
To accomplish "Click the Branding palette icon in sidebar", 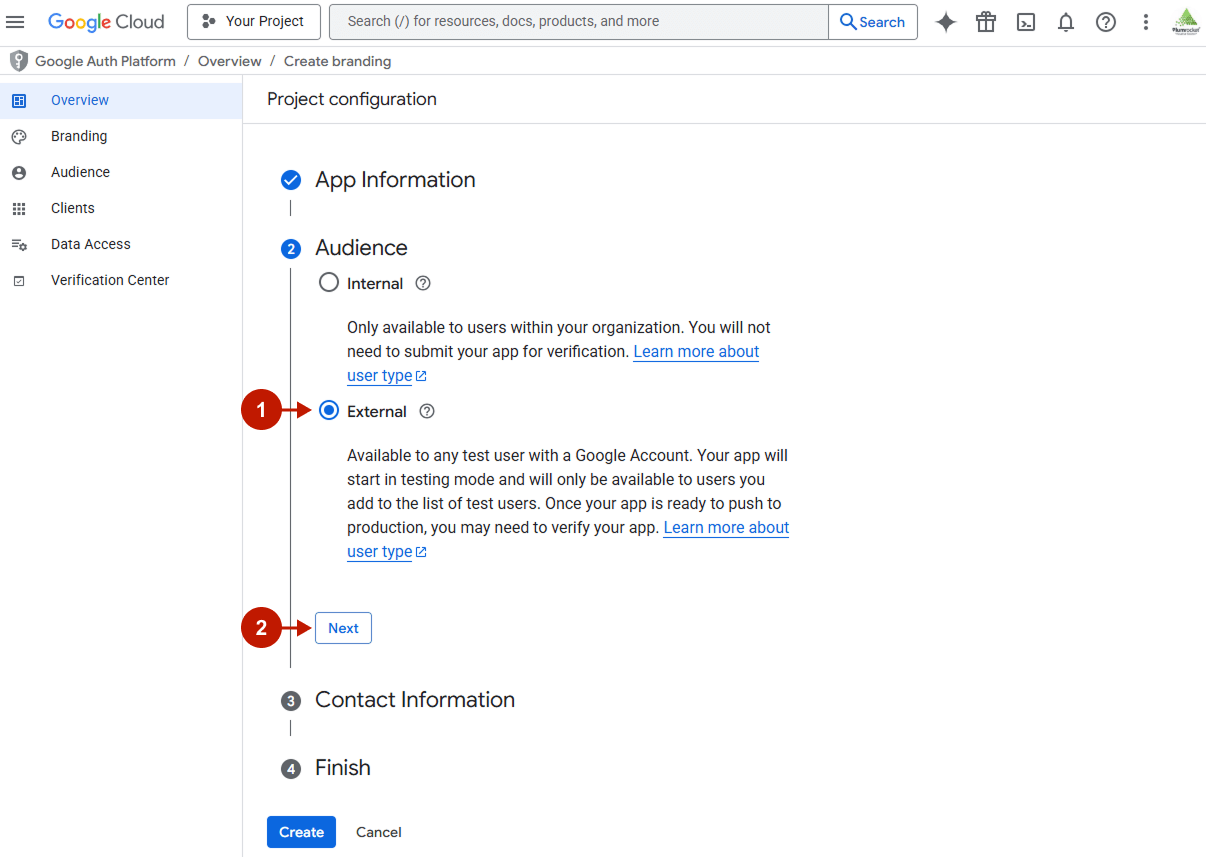I will tap(19, 136).
